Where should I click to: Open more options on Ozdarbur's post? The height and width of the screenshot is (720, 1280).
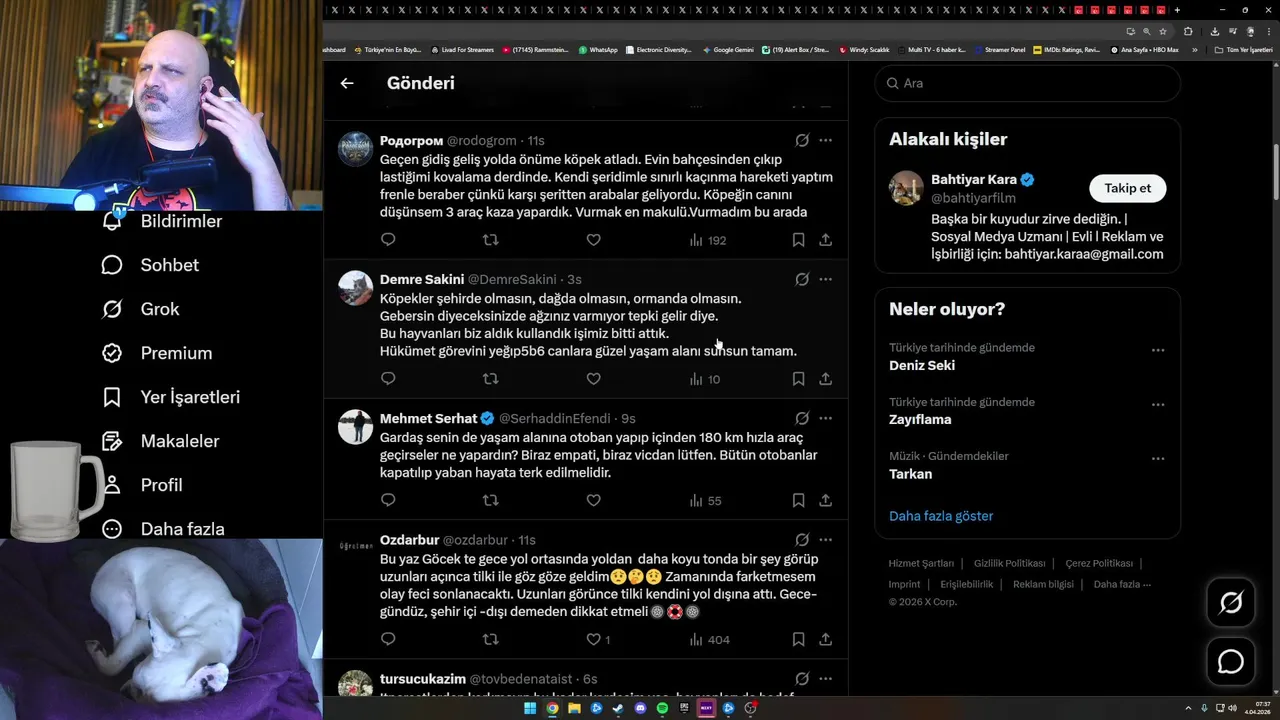[x=825, y=539]
